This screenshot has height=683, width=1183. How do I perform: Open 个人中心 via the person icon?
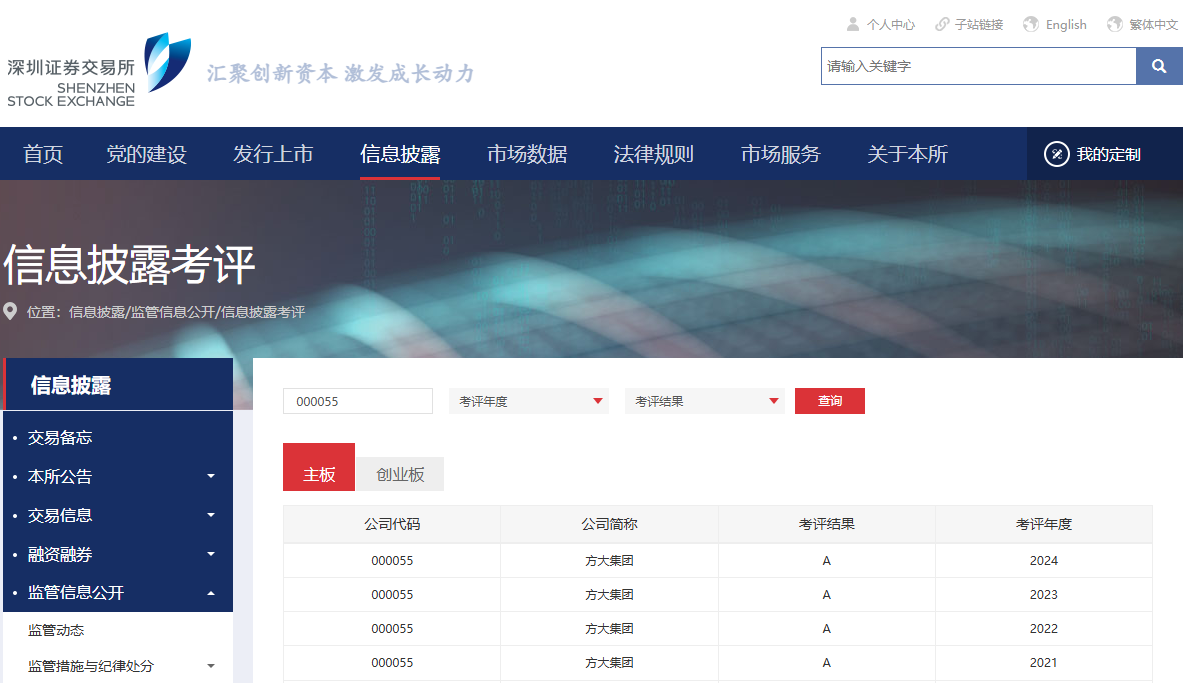pyautogui.click(x=853, y=23)
